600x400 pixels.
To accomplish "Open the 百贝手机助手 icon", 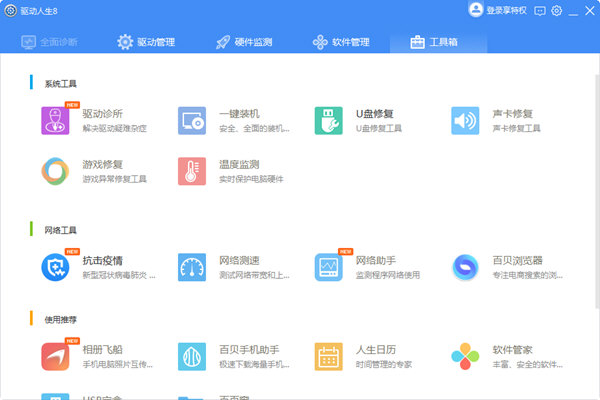I will [x=192, y=356].
